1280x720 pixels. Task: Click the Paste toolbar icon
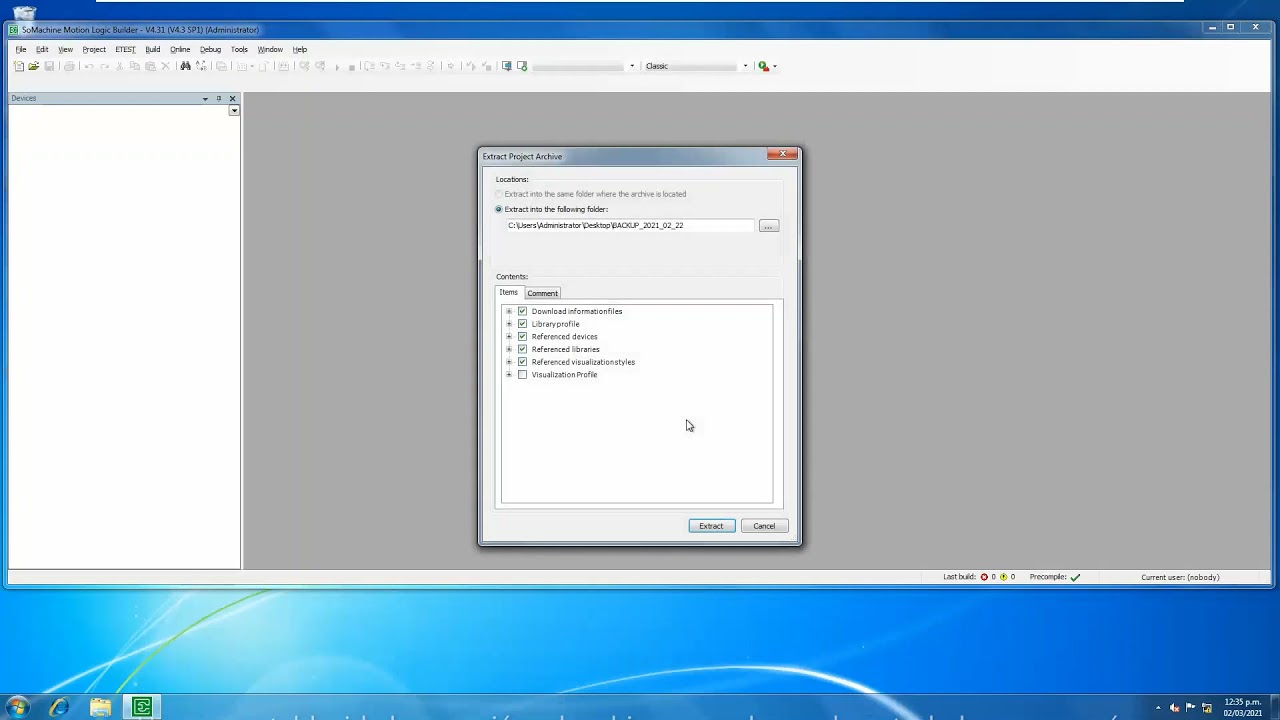150,66
